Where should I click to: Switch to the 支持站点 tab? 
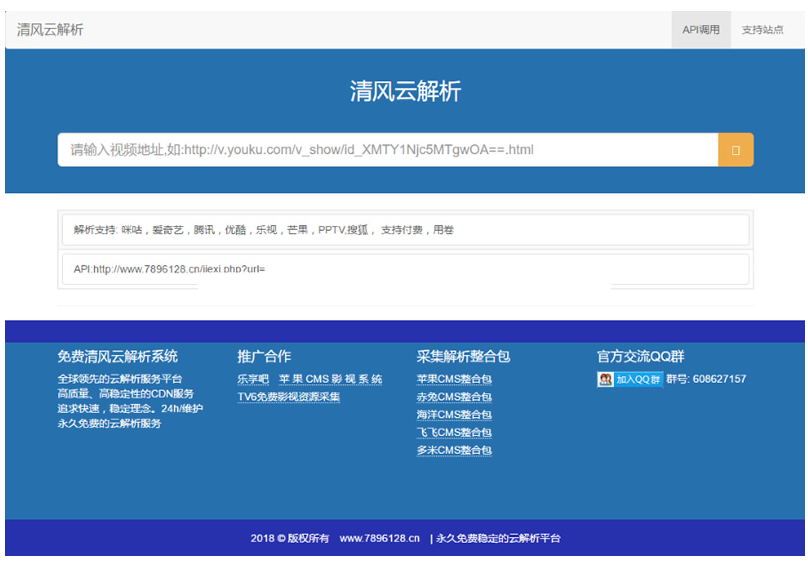click(762, 30)
